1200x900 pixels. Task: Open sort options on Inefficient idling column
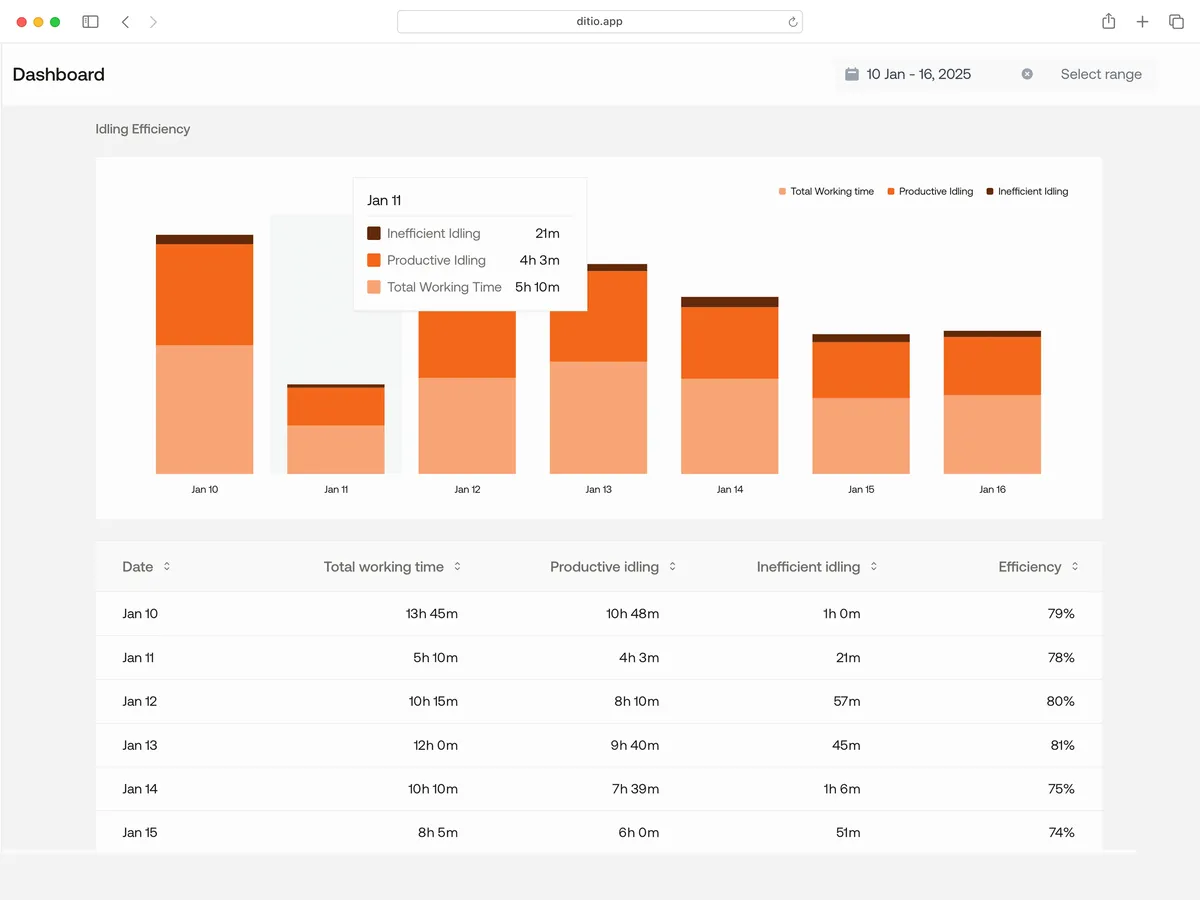(874, 566)
